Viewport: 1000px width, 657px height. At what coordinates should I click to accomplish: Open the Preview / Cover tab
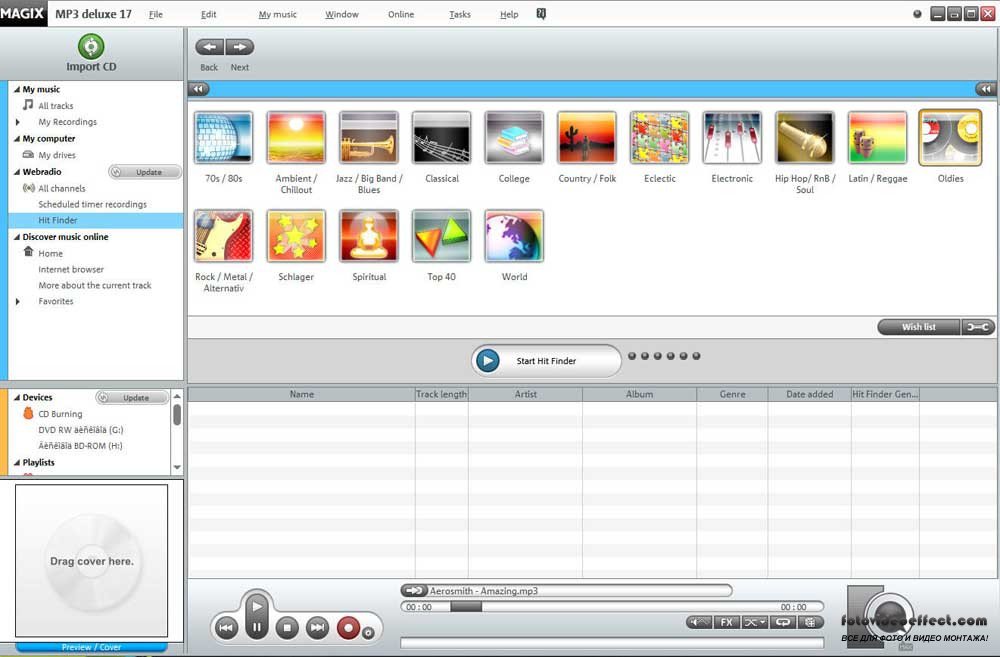[92, 647]
